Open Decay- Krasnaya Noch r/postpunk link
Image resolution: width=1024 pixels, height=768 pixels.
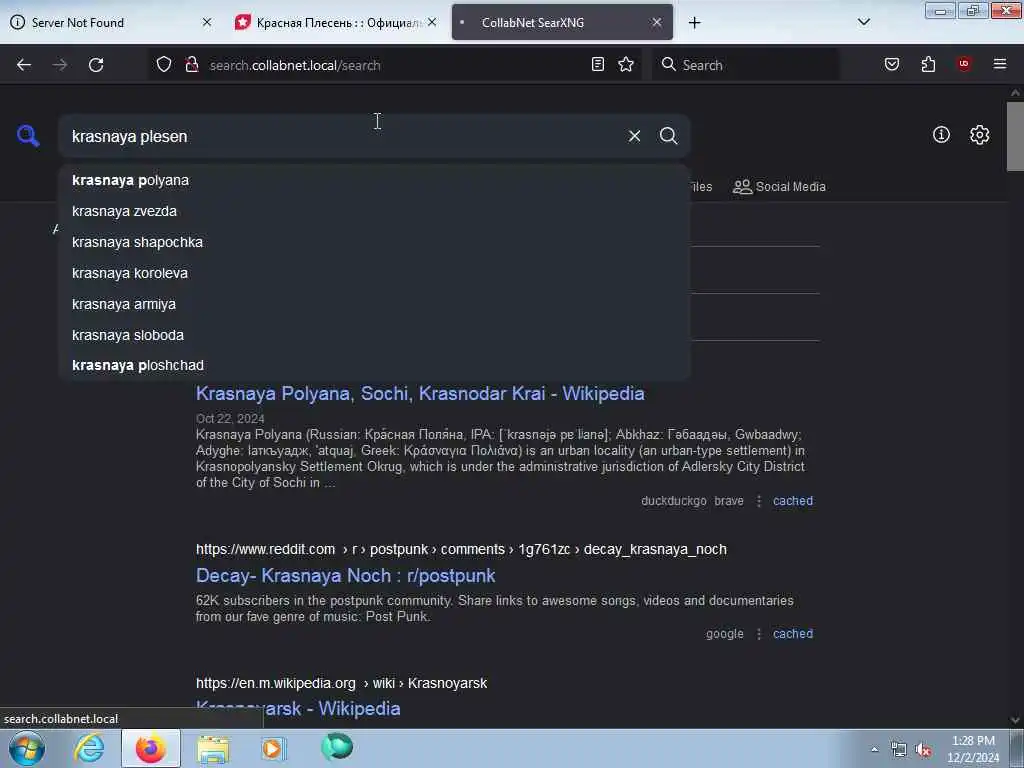[x=345, y=575]
